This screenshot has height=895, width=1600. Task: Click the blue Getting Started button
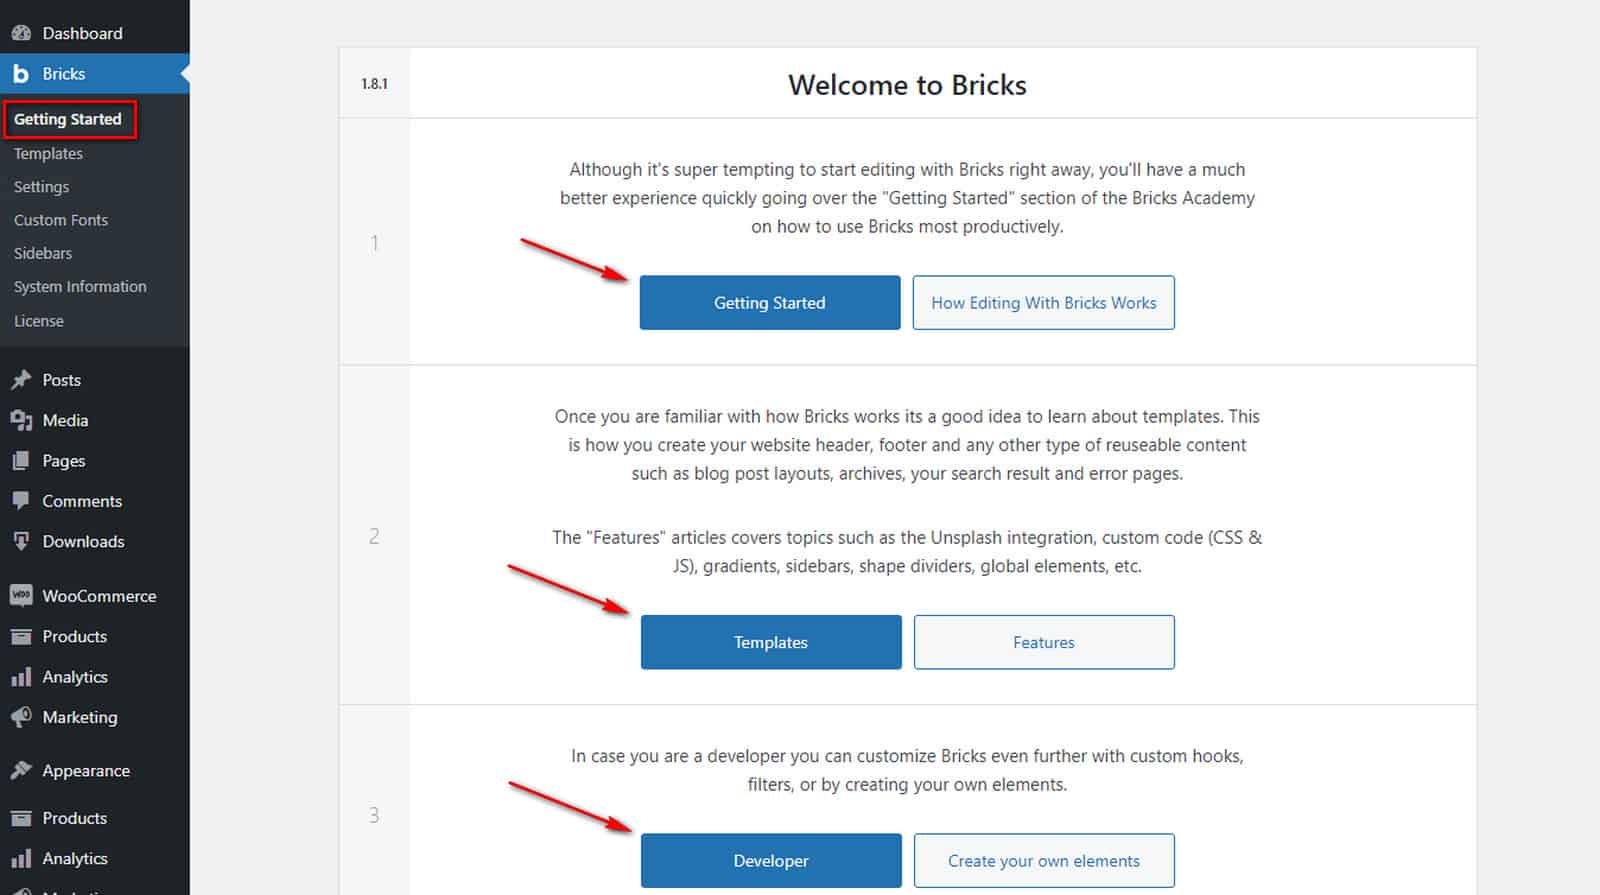[770, 303]
